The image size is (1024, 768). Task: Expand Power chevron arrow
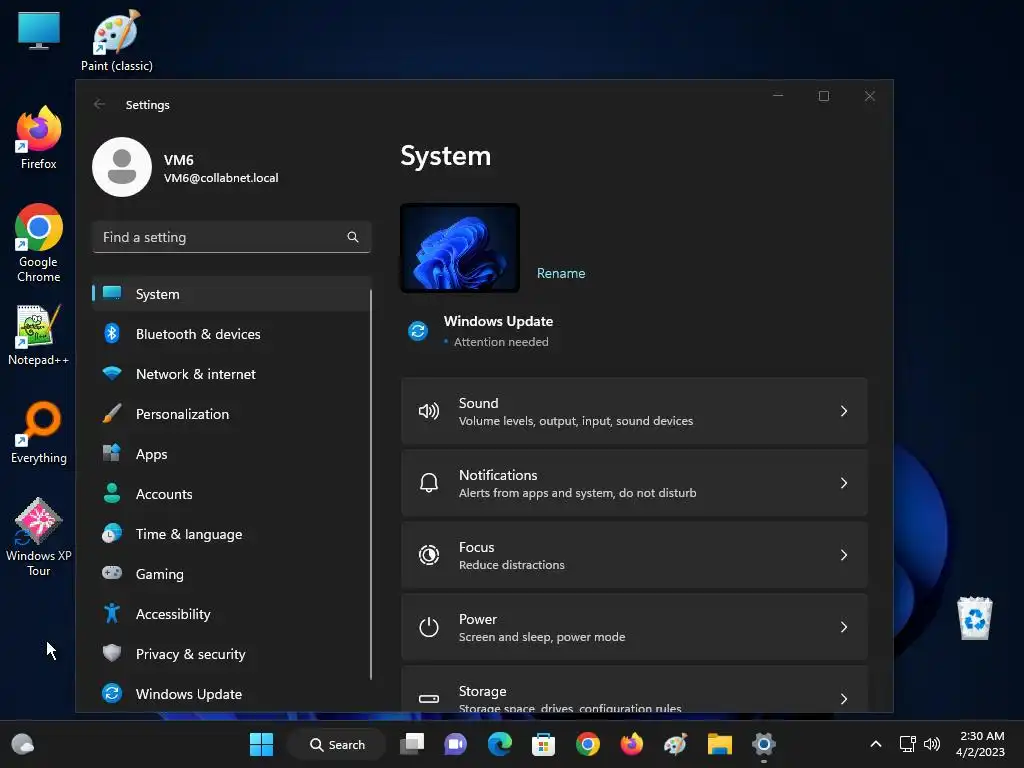pos(844,627)
